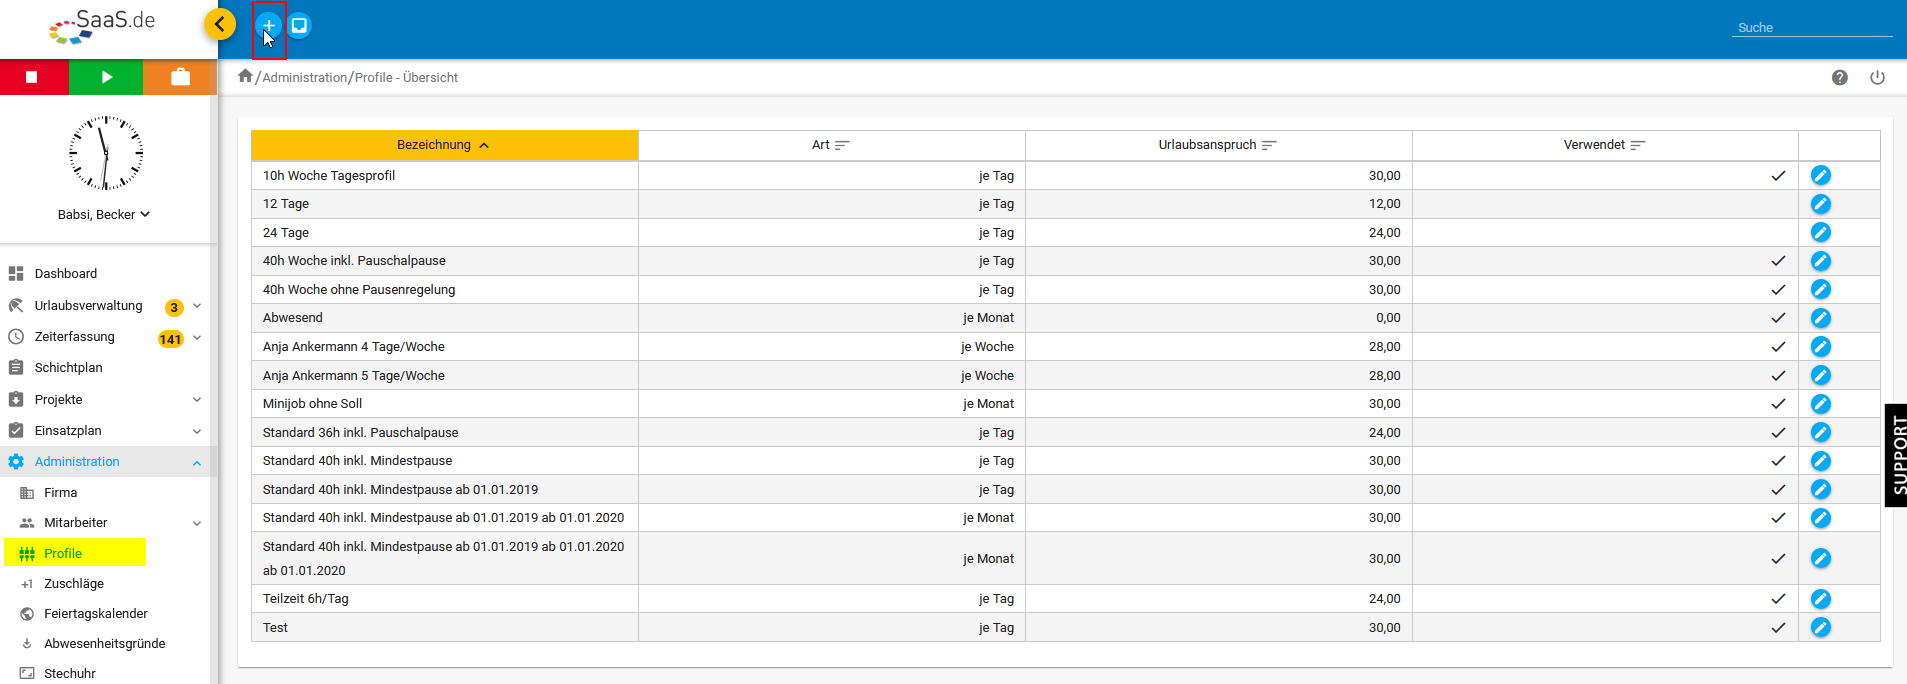Collapse the Administration menu chevron

point(197,462)
